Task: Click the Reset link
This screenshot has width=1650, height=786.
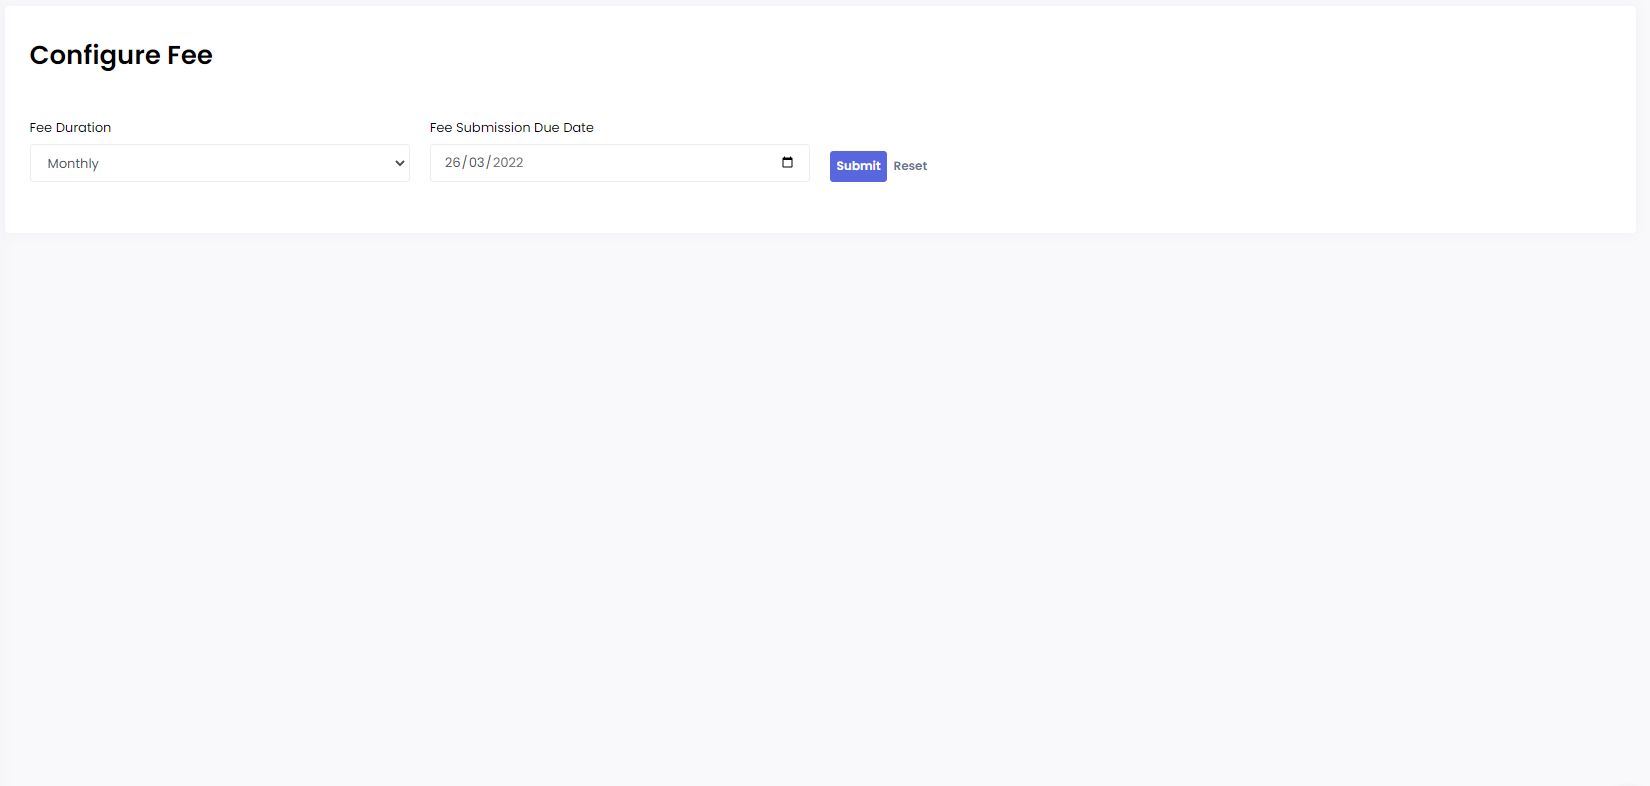Action: pyautogui.click(x=910, y=166)
